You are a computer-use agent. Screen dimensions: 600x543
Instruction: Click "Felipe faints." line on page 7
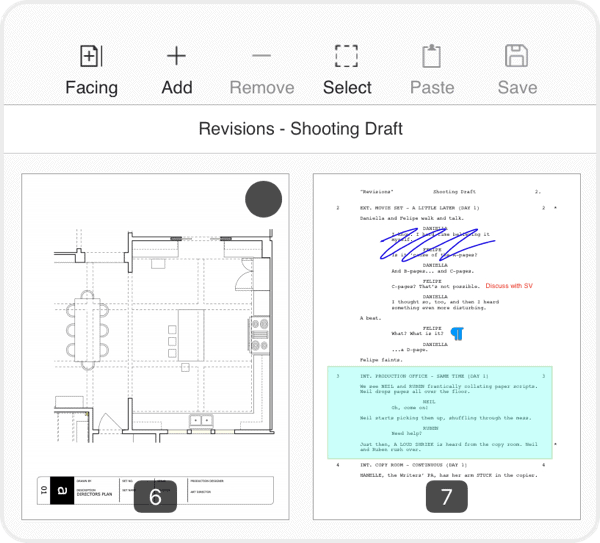click(381, 360)
